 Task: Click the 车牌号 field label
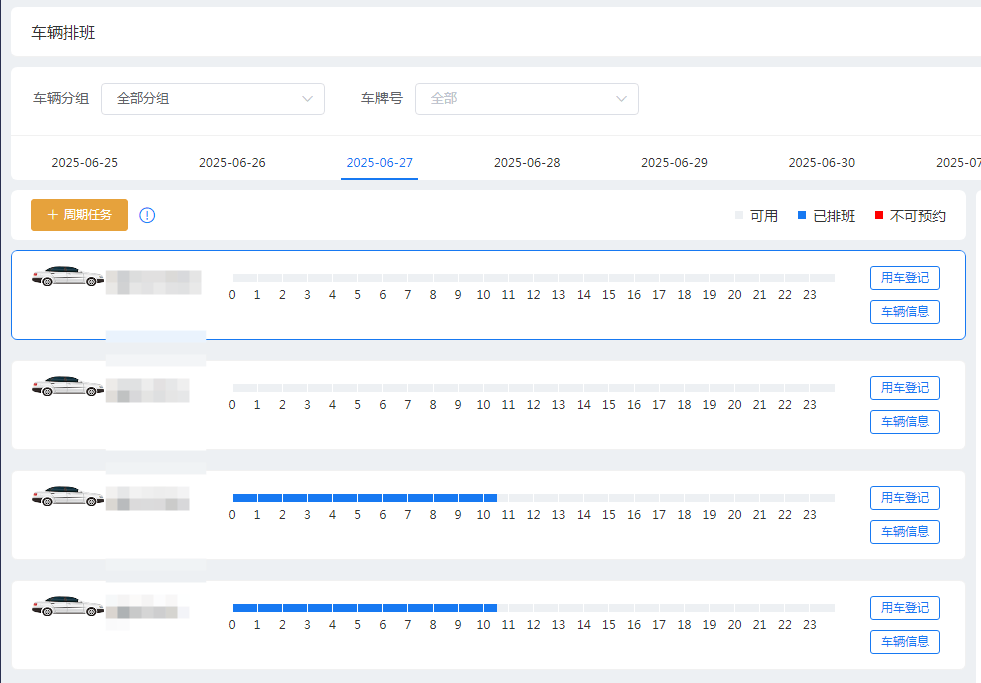point(382,98)
